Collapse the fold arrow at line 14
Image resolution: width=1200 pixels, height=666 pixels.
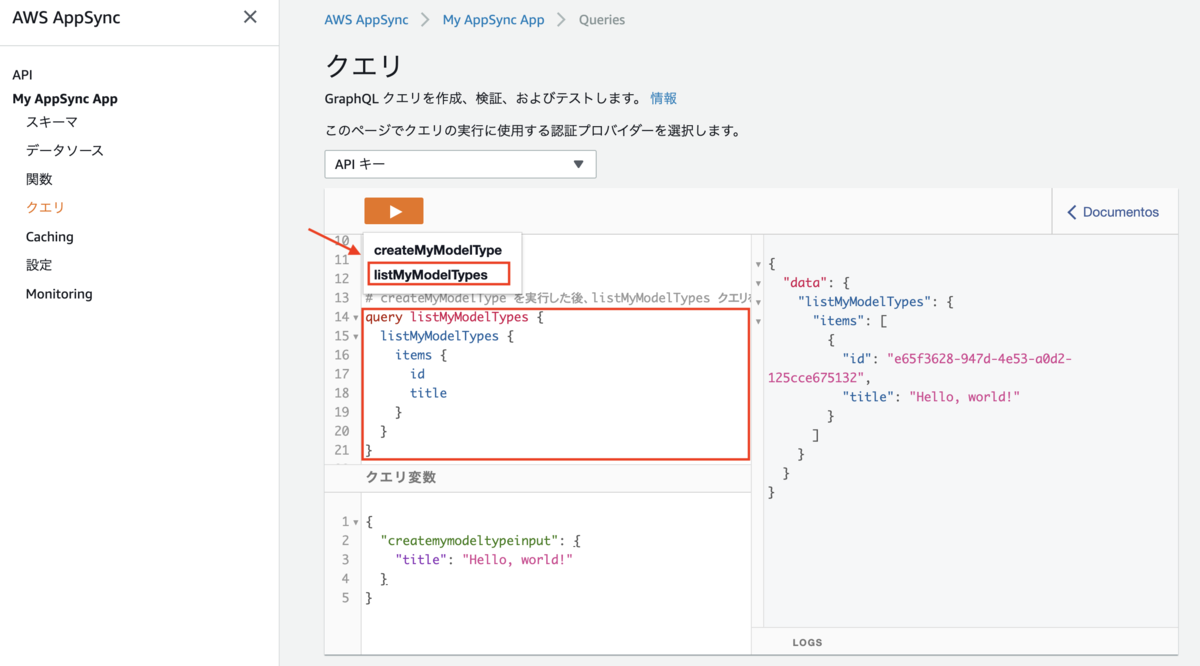356,318
